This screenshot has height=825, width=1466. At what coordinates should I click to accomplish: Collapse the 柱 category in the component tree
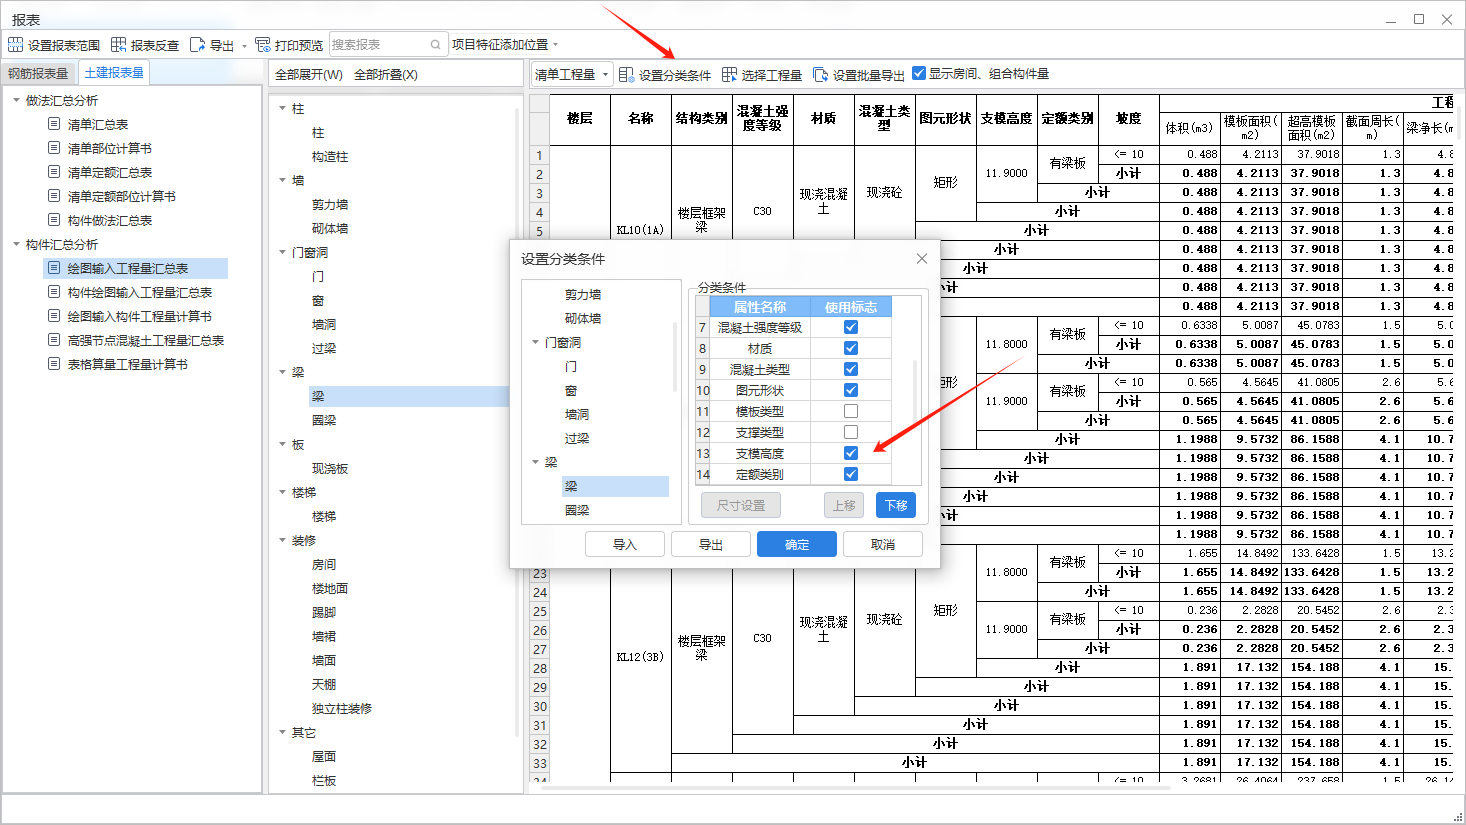click(282, 108)
